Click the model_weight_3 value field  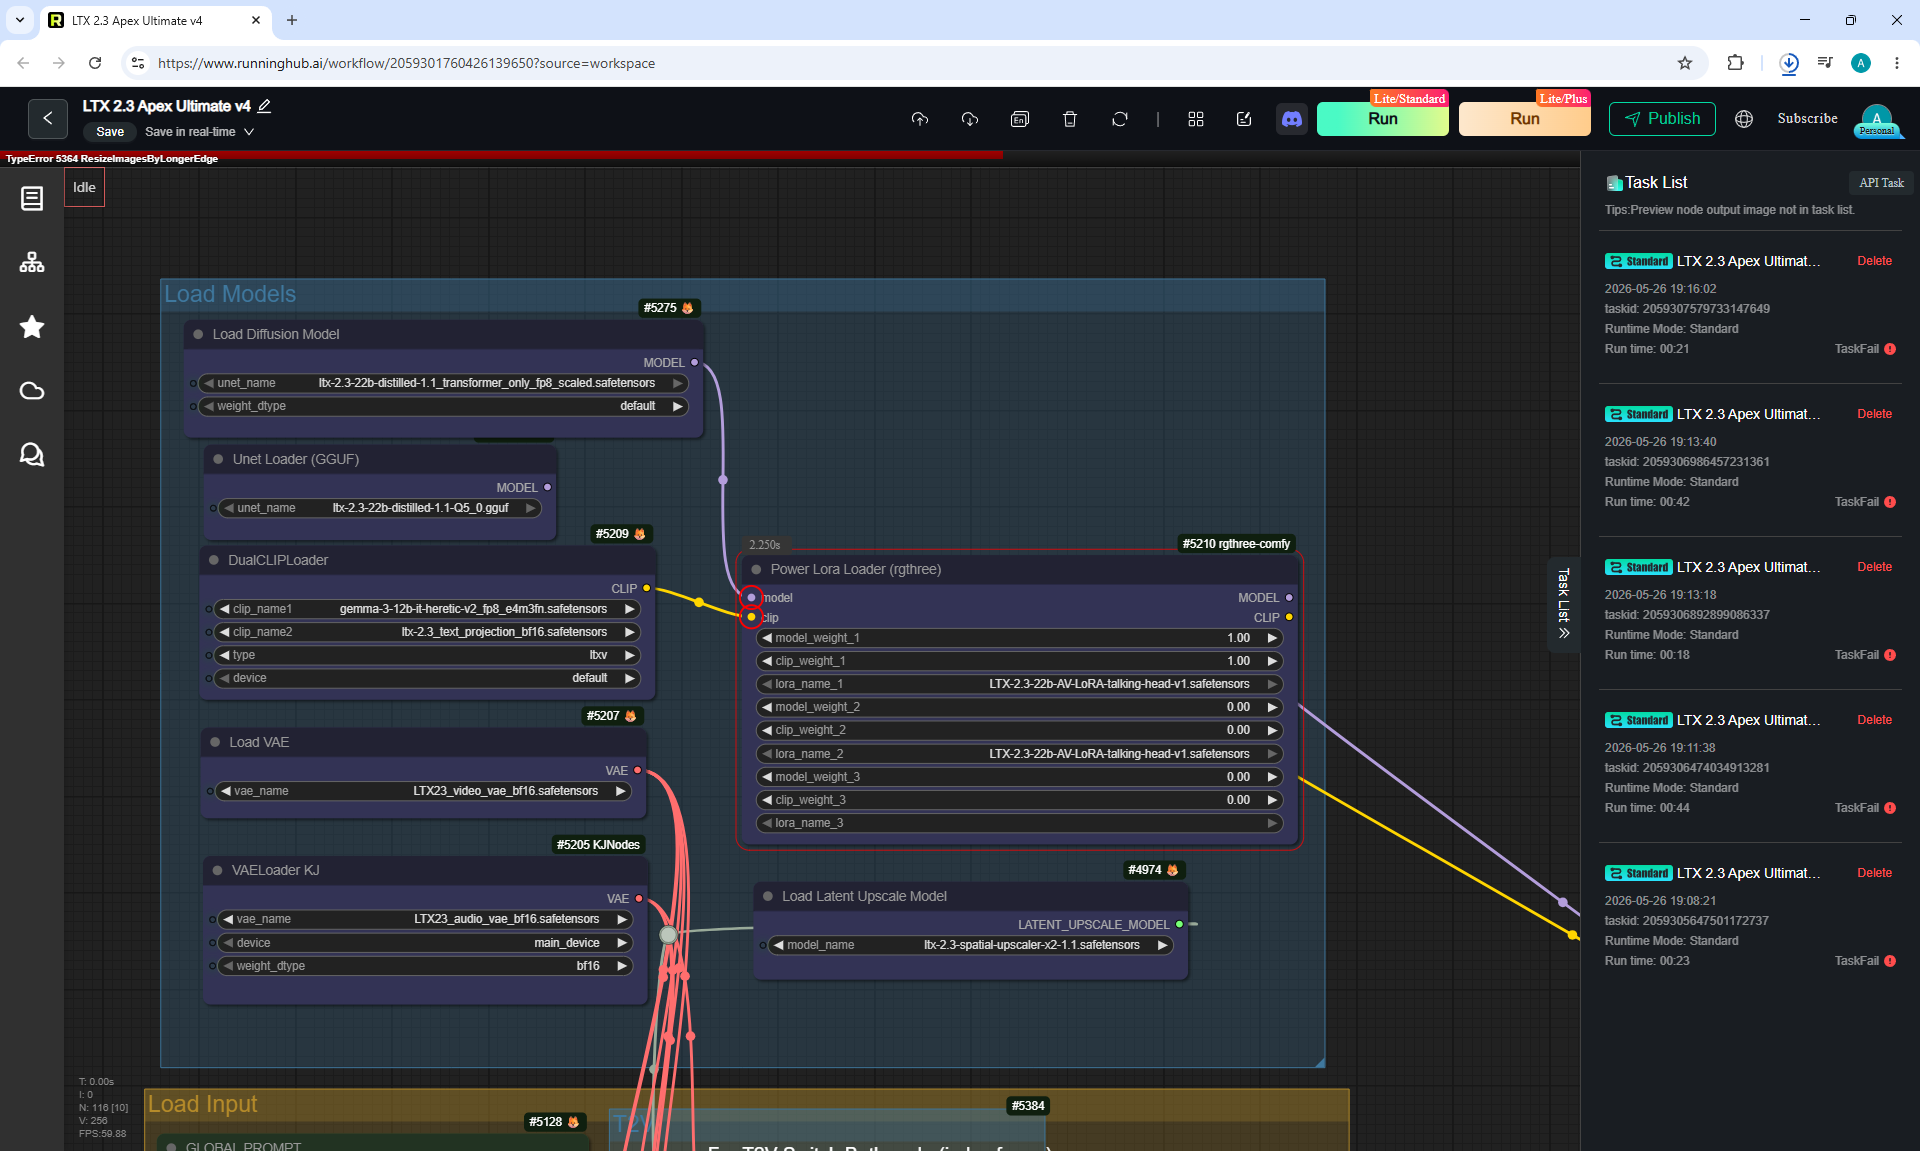pyautogui.click(x=1020, y=777)
